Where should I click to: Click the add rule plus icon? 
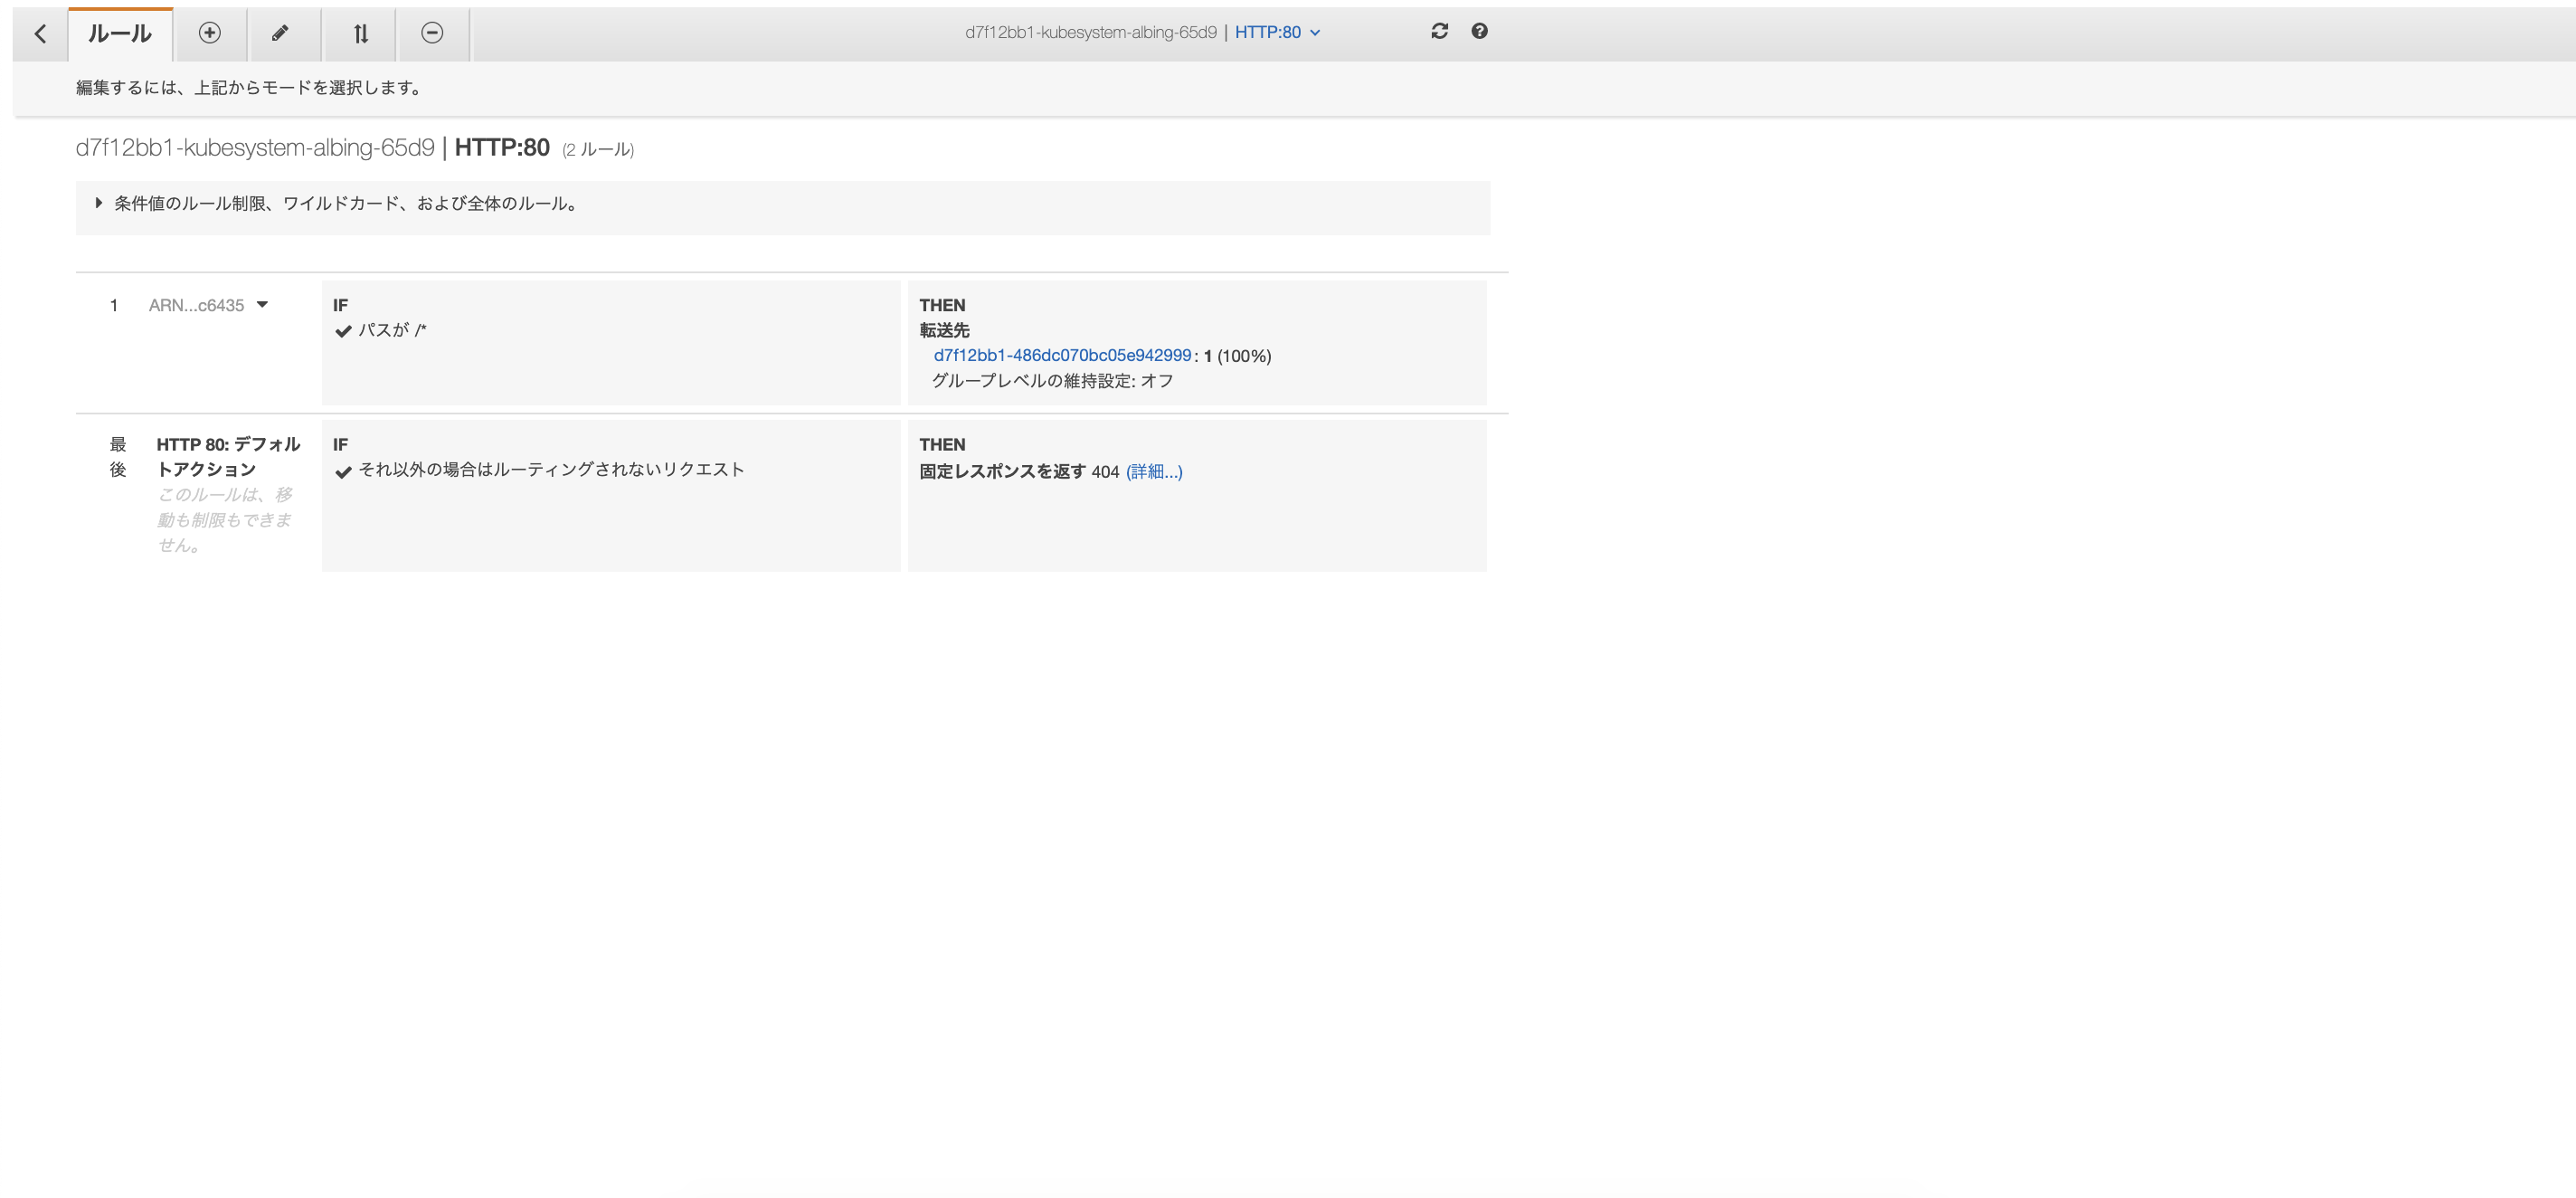(x=209, y=33)
